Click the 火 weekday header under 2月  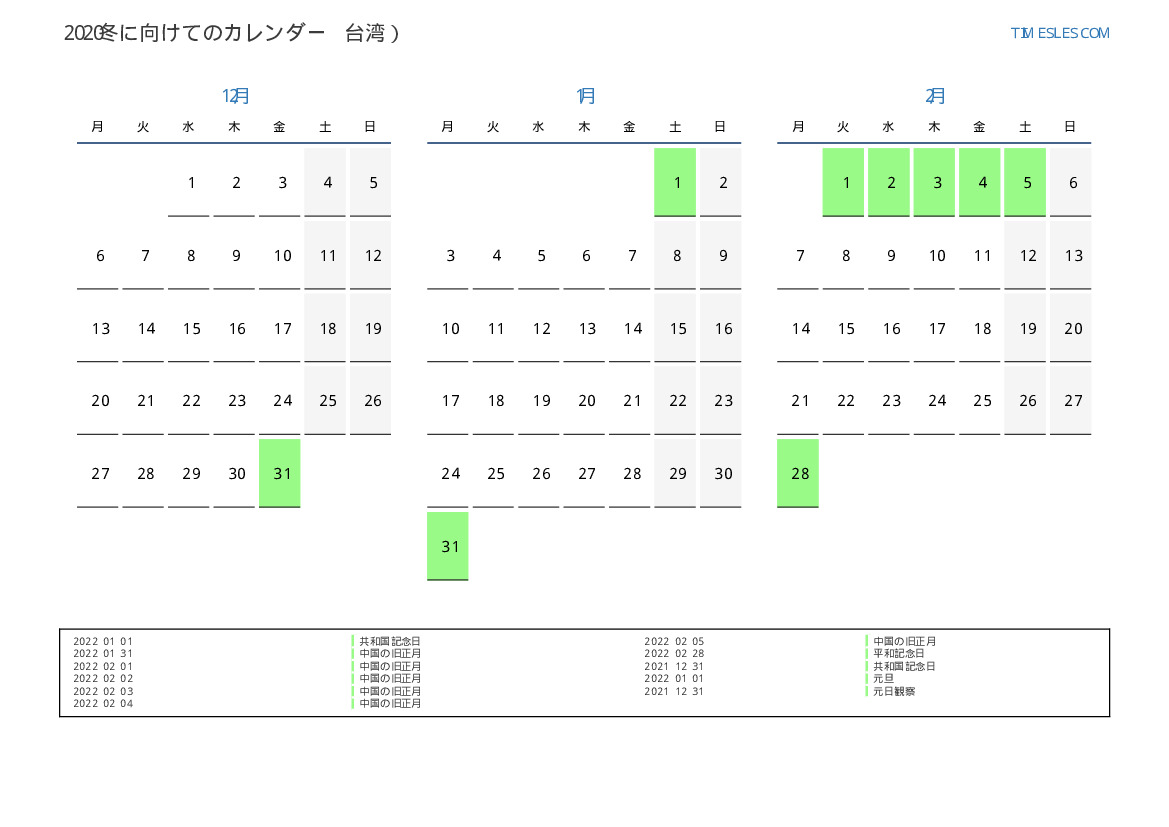[x=843, y=127]
